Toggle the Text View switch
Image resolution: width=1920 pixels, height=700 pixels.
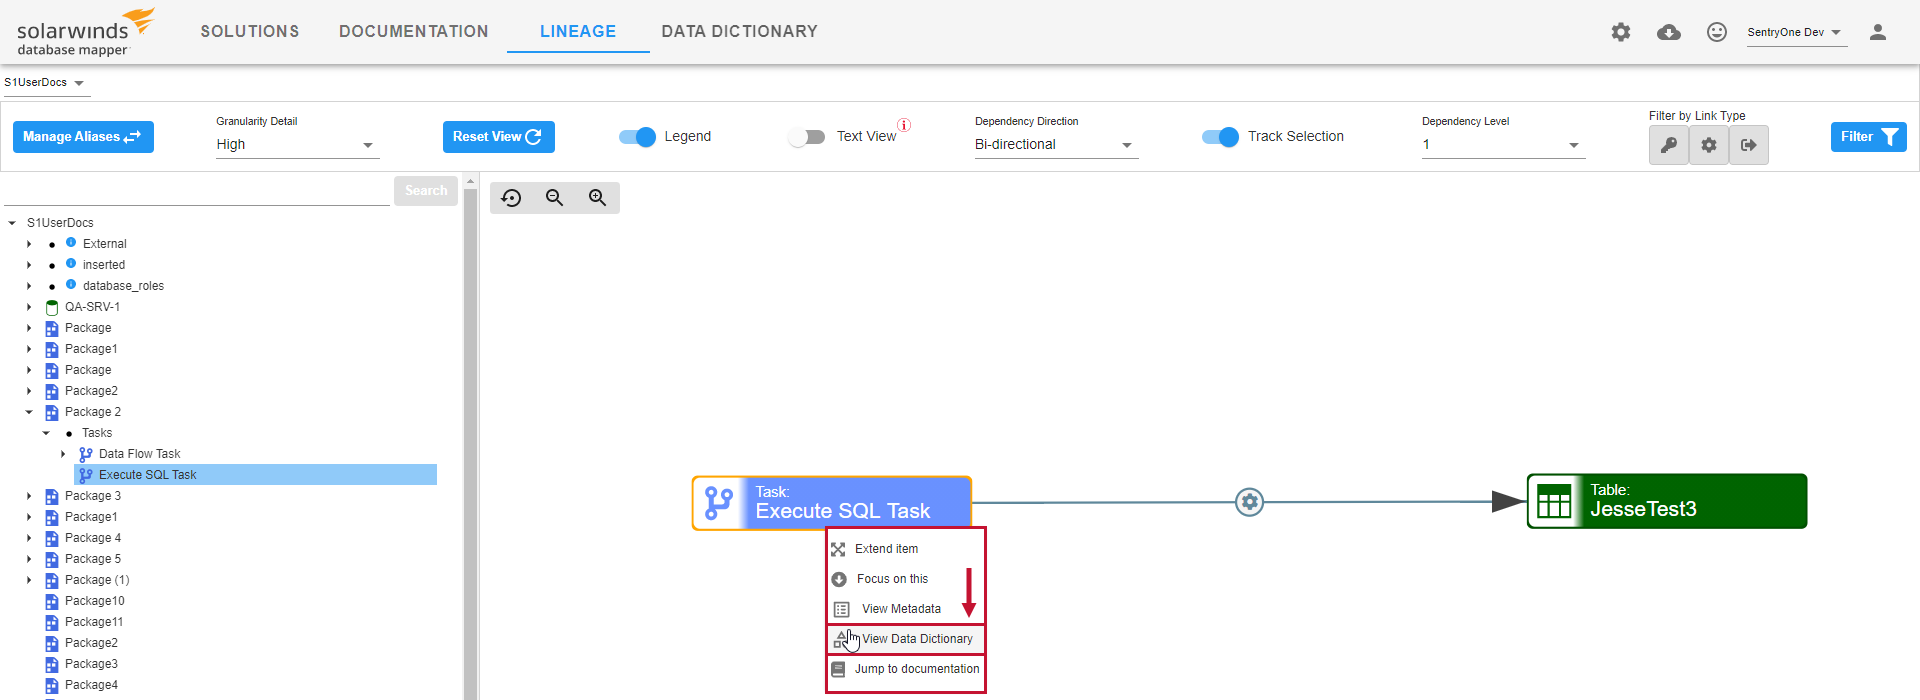(x=806, y=137)
